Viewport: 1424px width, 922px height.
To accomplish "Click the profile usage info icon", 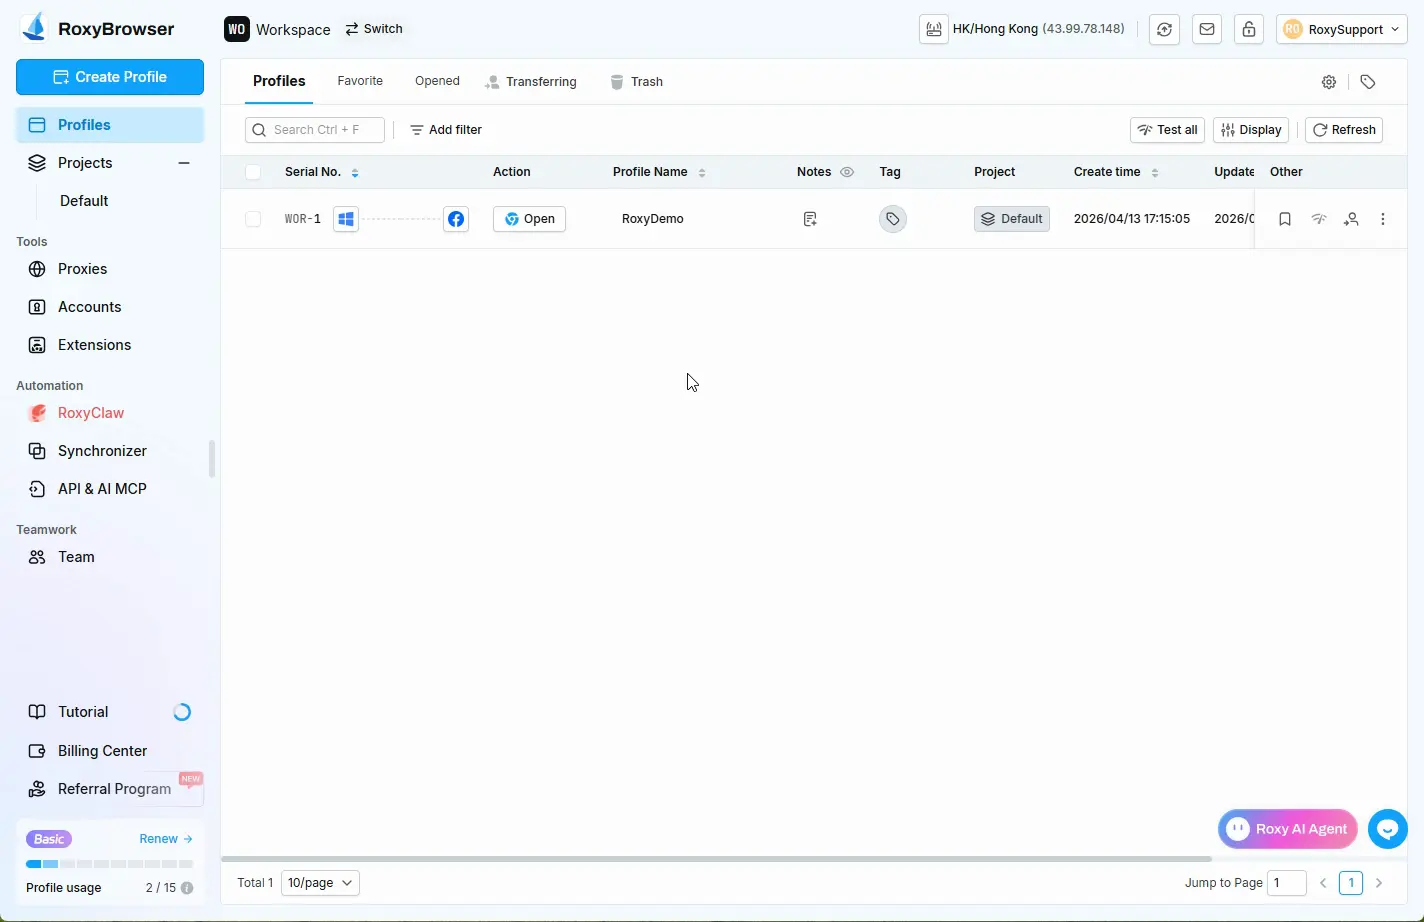I will click(187, 888).
